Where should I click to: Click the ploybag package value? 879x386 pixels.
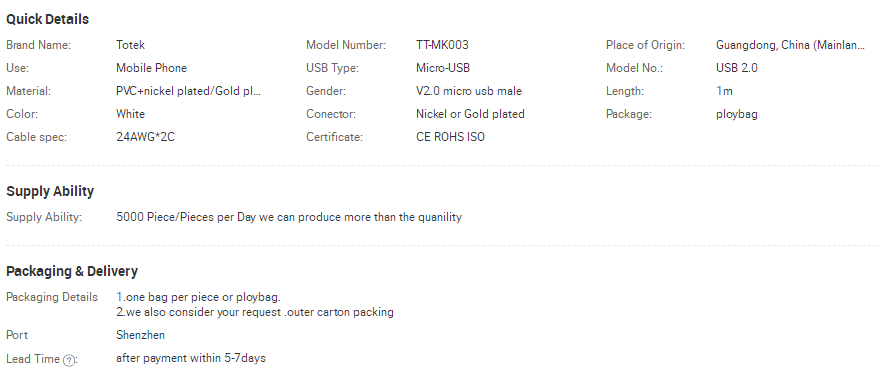(x=737, y=114)
